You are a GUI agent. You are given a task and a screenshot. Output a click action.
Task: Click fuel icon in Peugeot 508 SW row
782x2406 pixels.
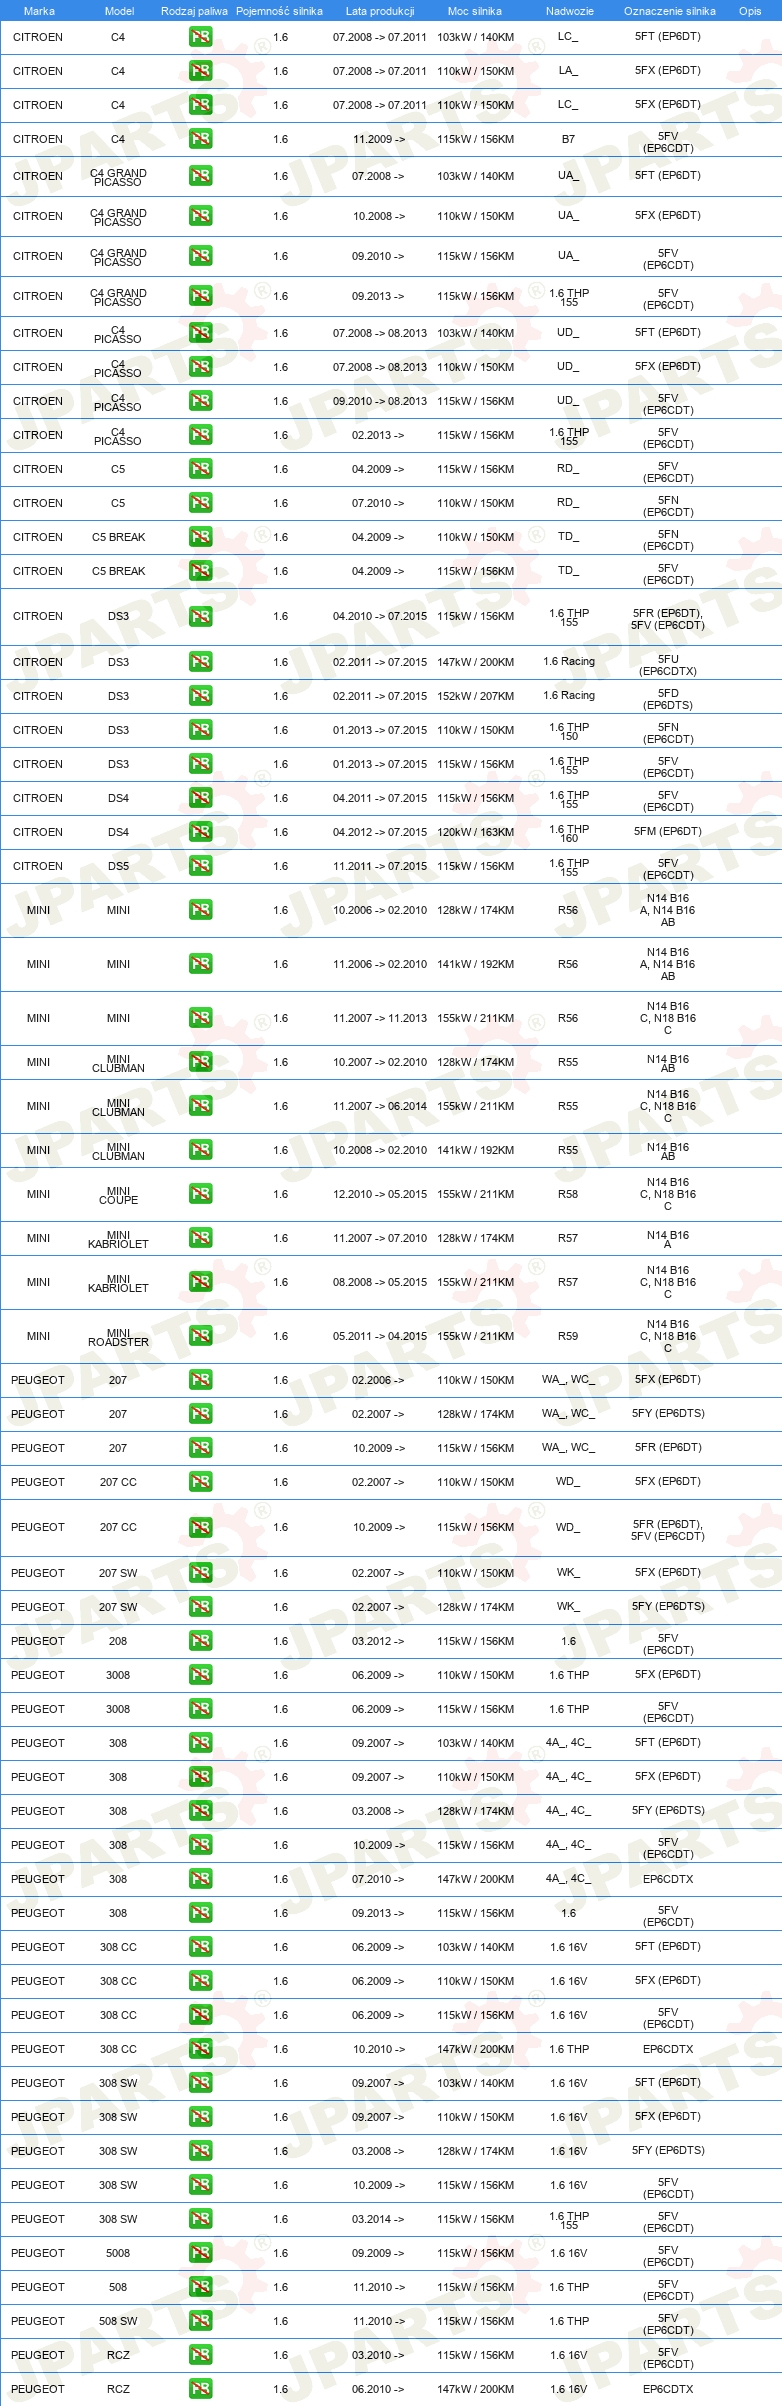pos(200,2321)
